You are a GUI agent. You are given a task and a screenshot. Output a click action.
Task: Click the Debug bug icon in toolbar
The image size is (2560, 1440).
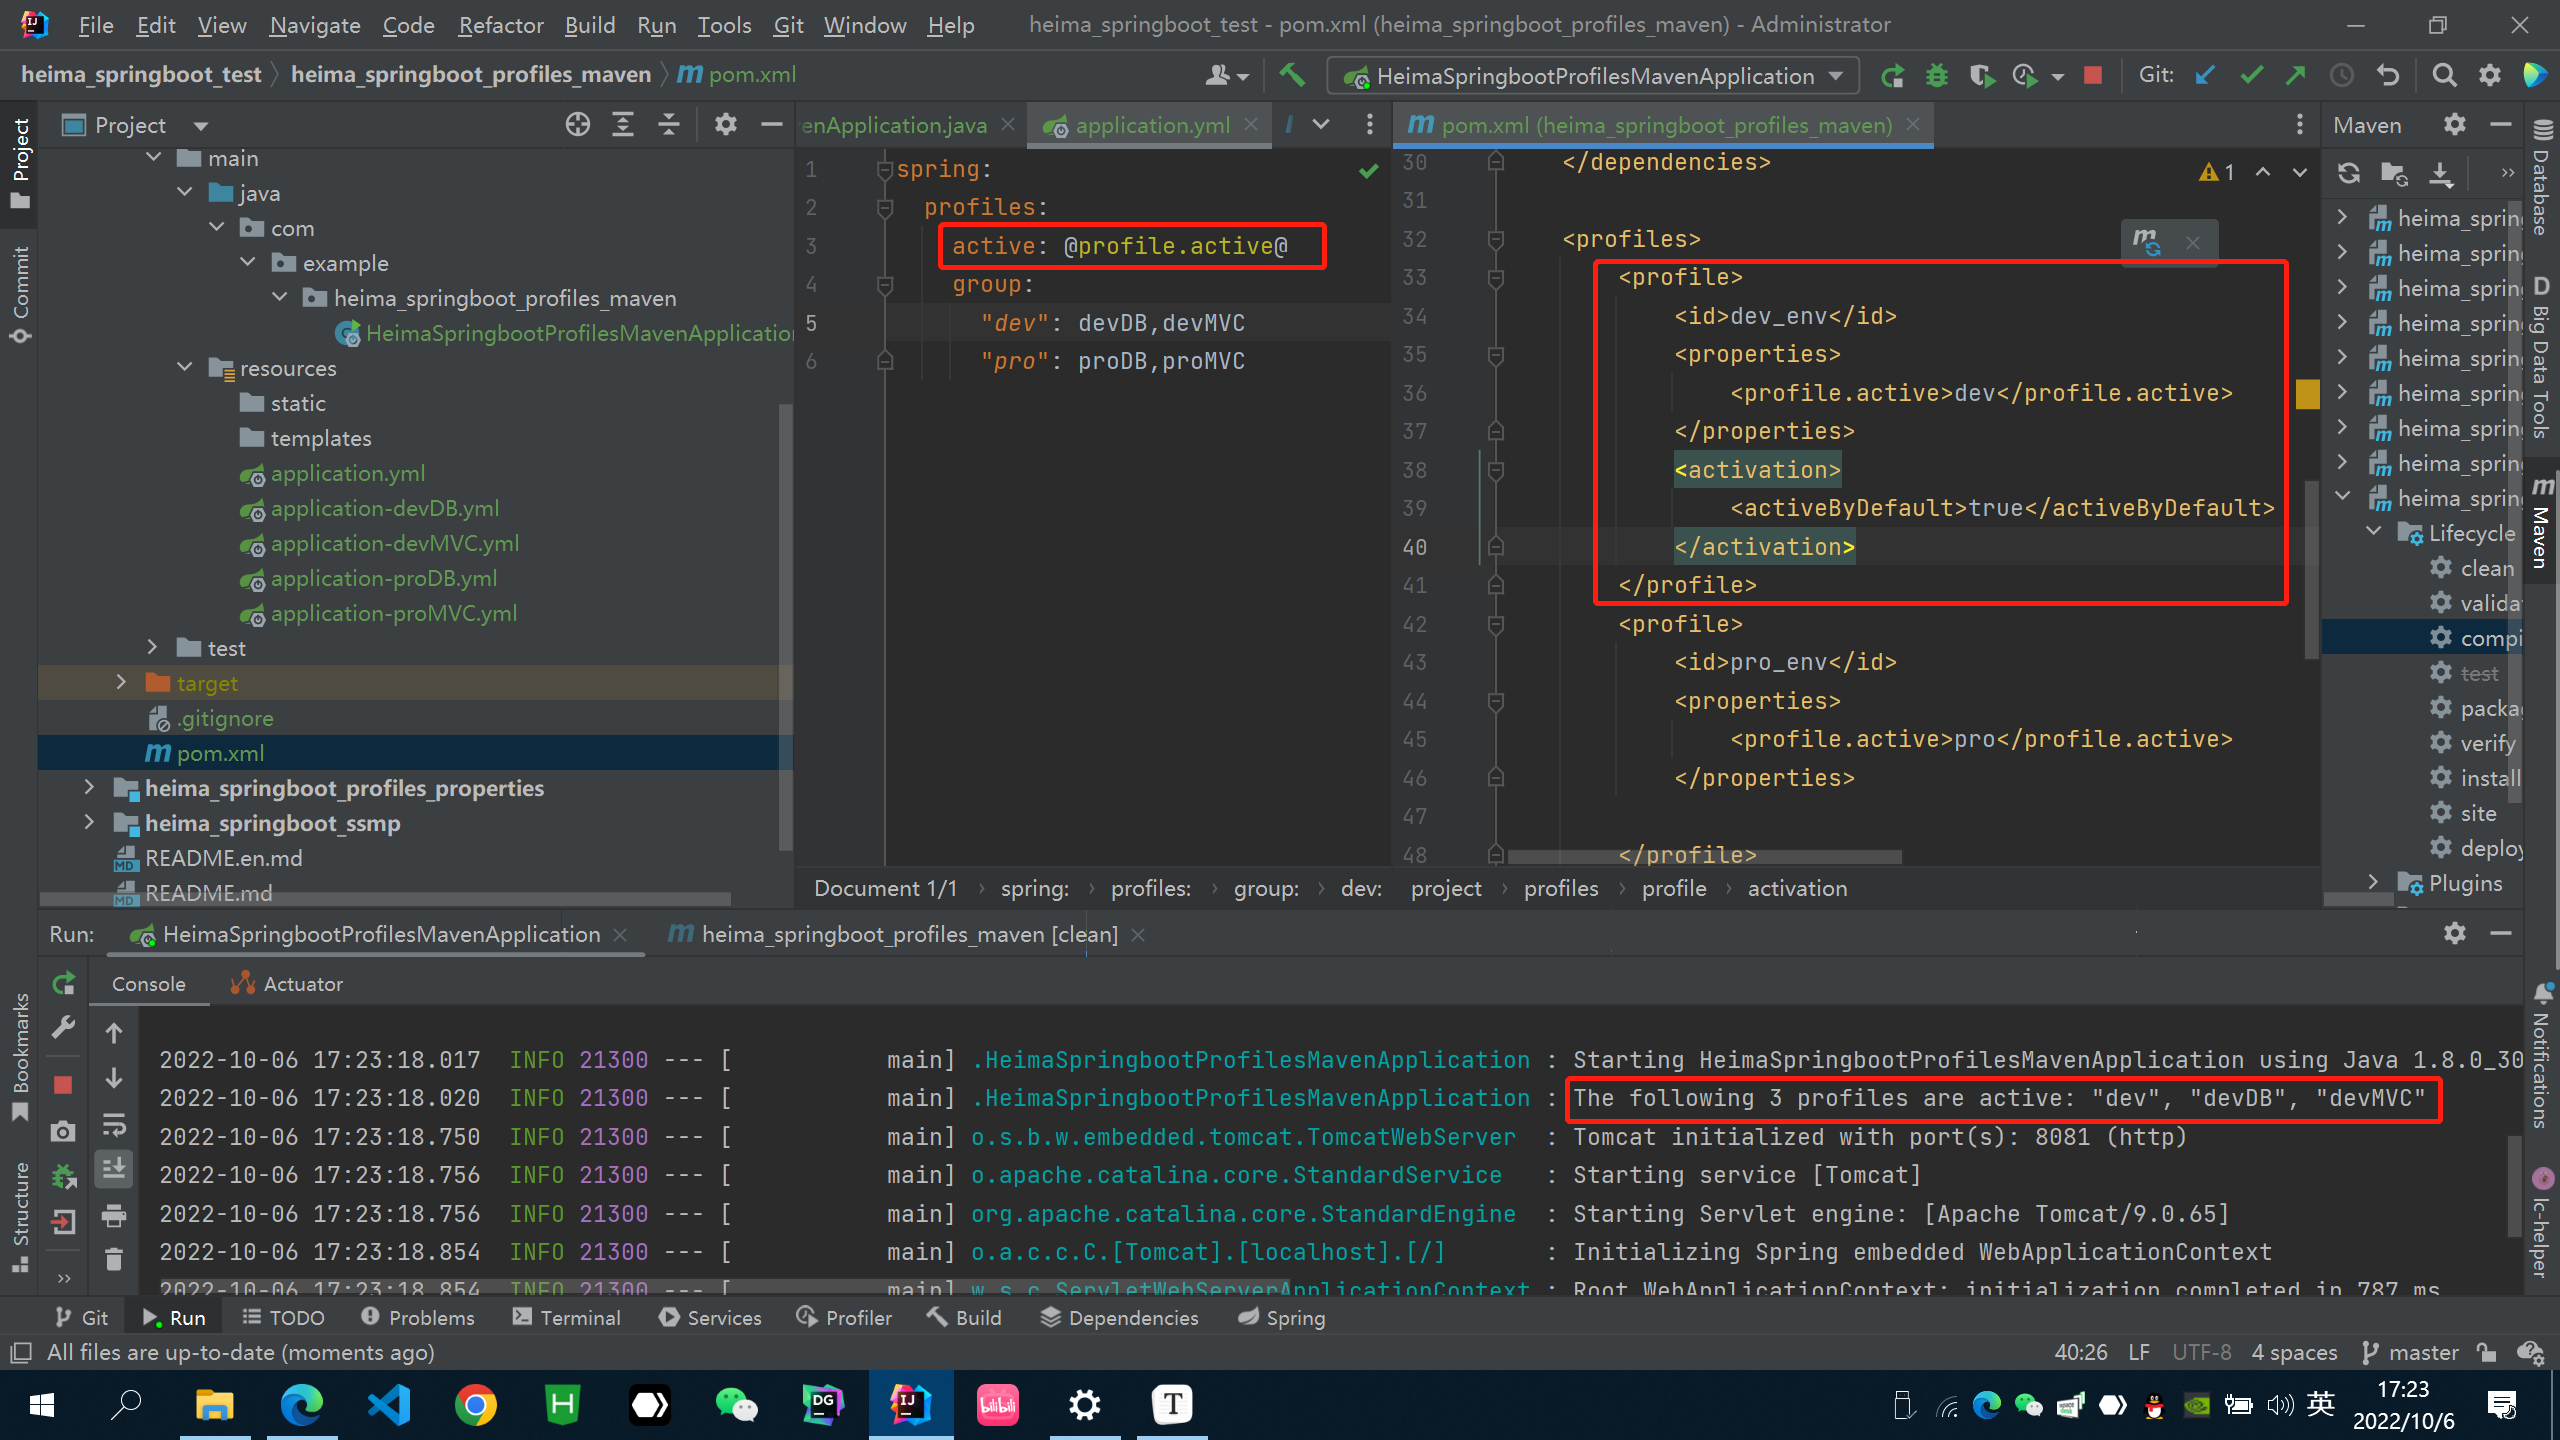click(x=1937, y=76)
